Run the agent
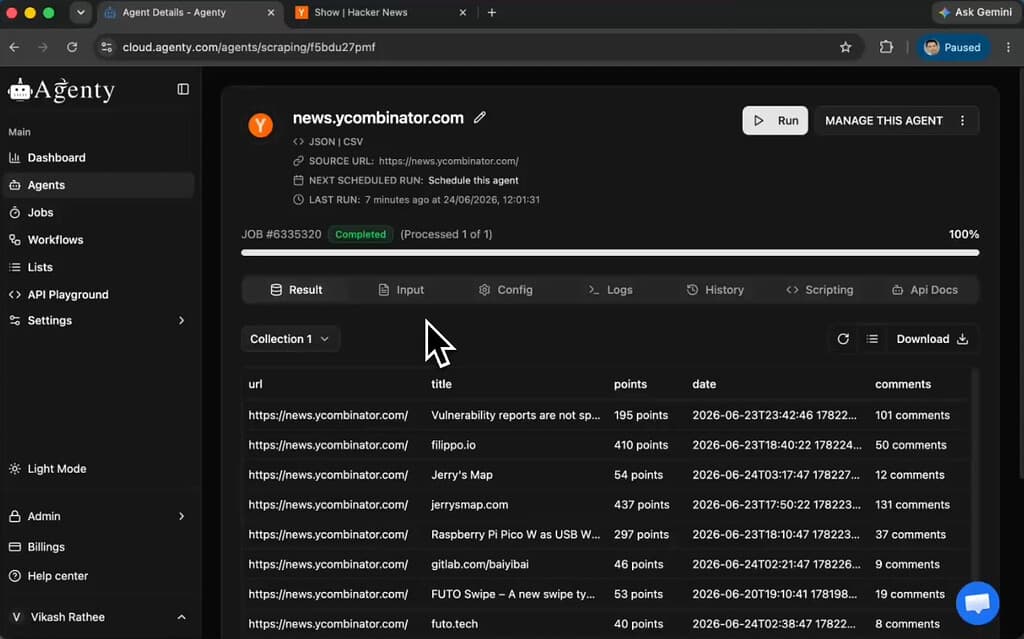1024x639 pixels. click(x=775, y=121)
